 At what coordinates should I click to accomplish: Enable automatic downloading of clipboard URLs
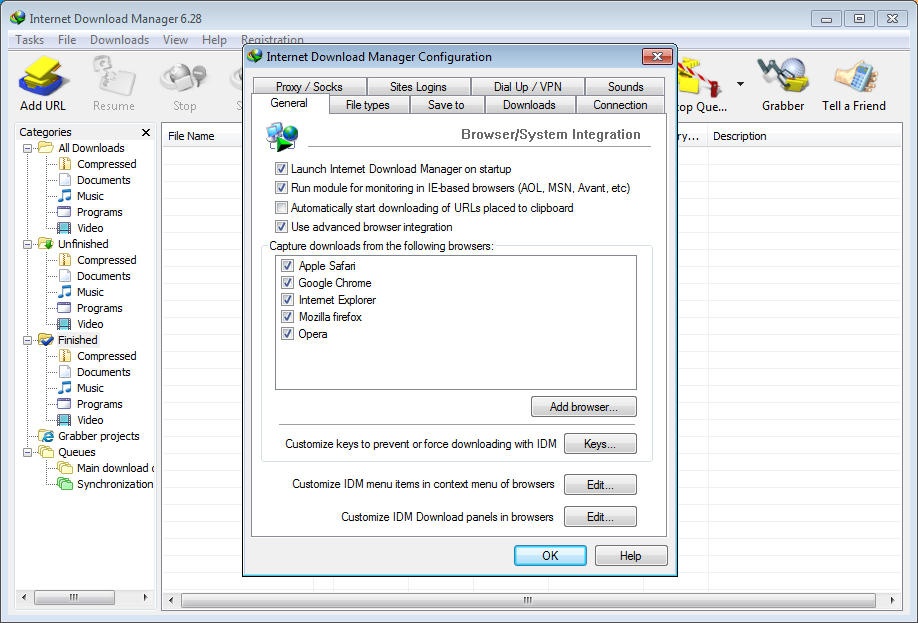[282, 208]
